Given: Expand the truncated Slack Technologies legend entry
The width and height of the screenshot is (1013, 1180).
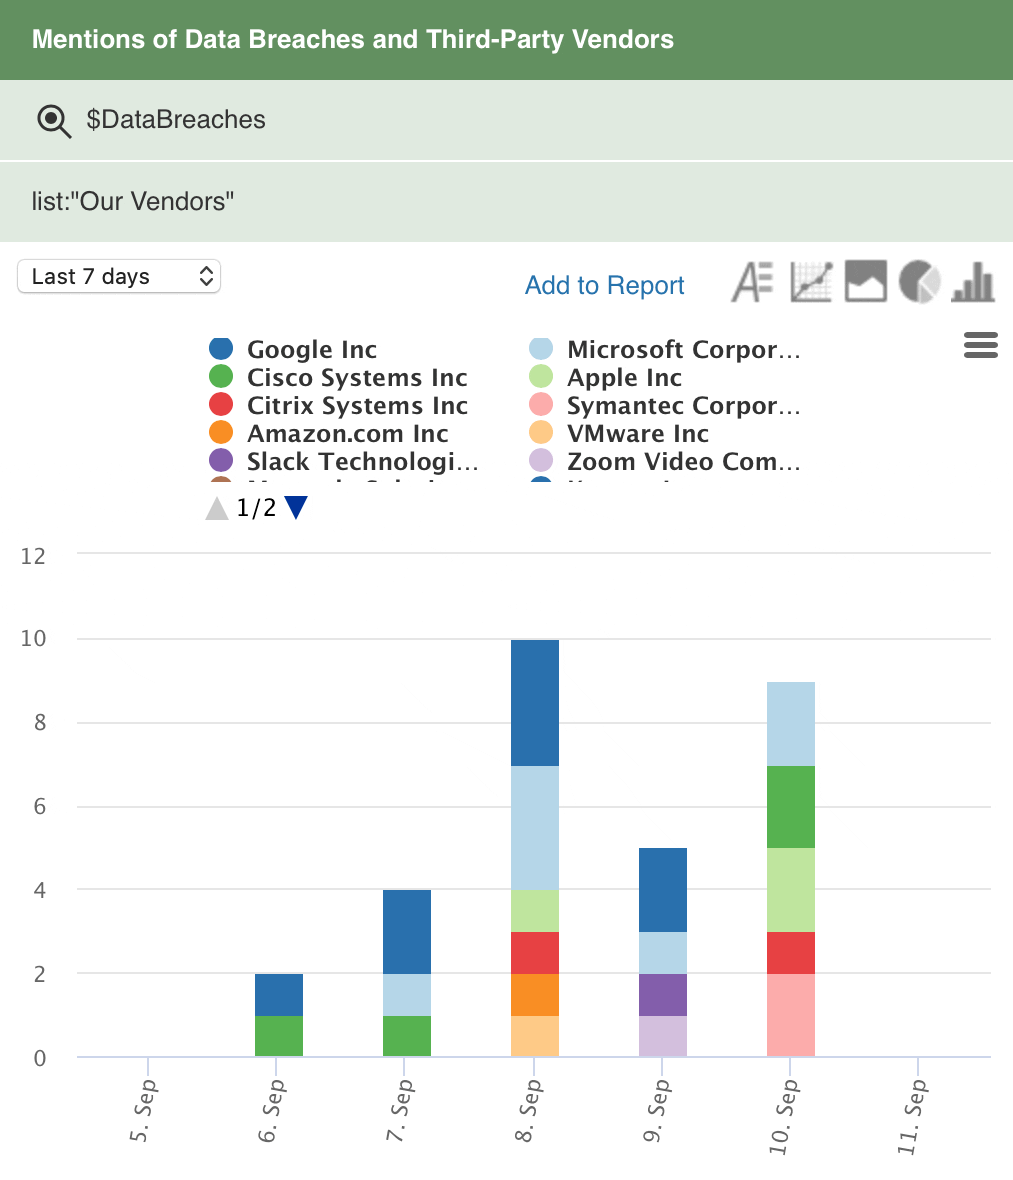Looking at the screenshot, I should tap(362, 461).
